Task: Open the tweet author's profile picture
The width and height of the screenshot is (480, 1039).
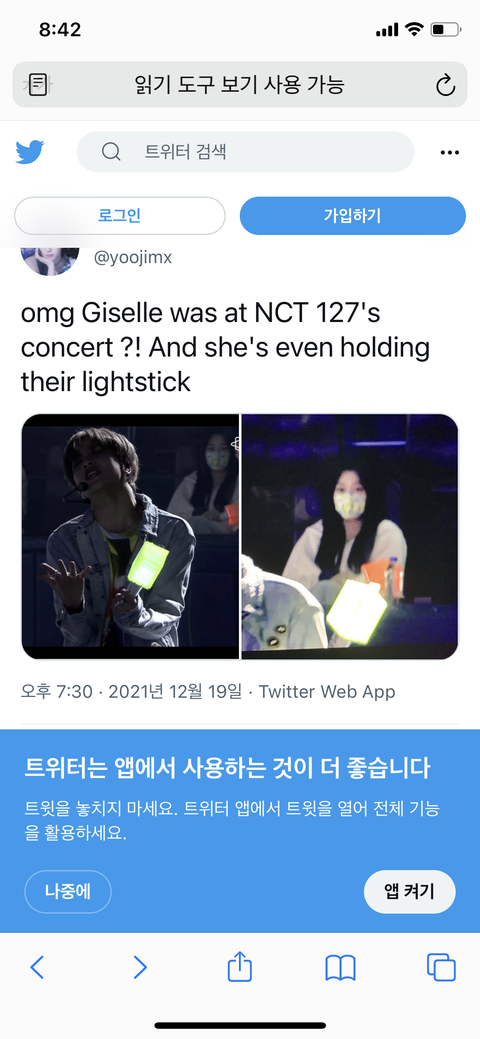Action: pyautogui.click(x=50, y=256)
